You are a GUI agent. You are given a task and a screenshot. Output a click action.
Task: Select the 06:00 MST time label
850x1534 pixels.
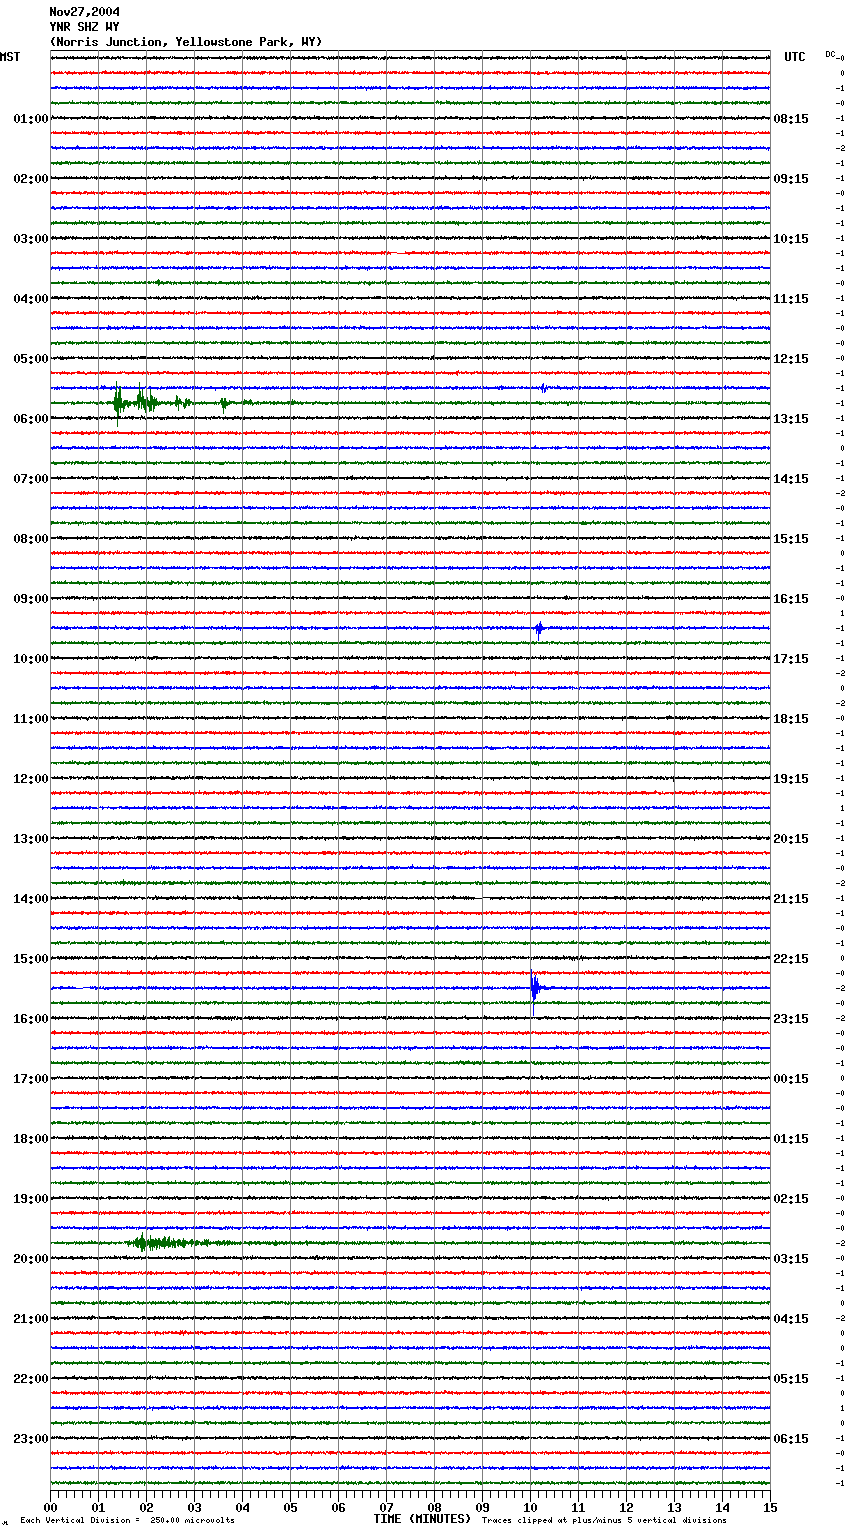31,419
